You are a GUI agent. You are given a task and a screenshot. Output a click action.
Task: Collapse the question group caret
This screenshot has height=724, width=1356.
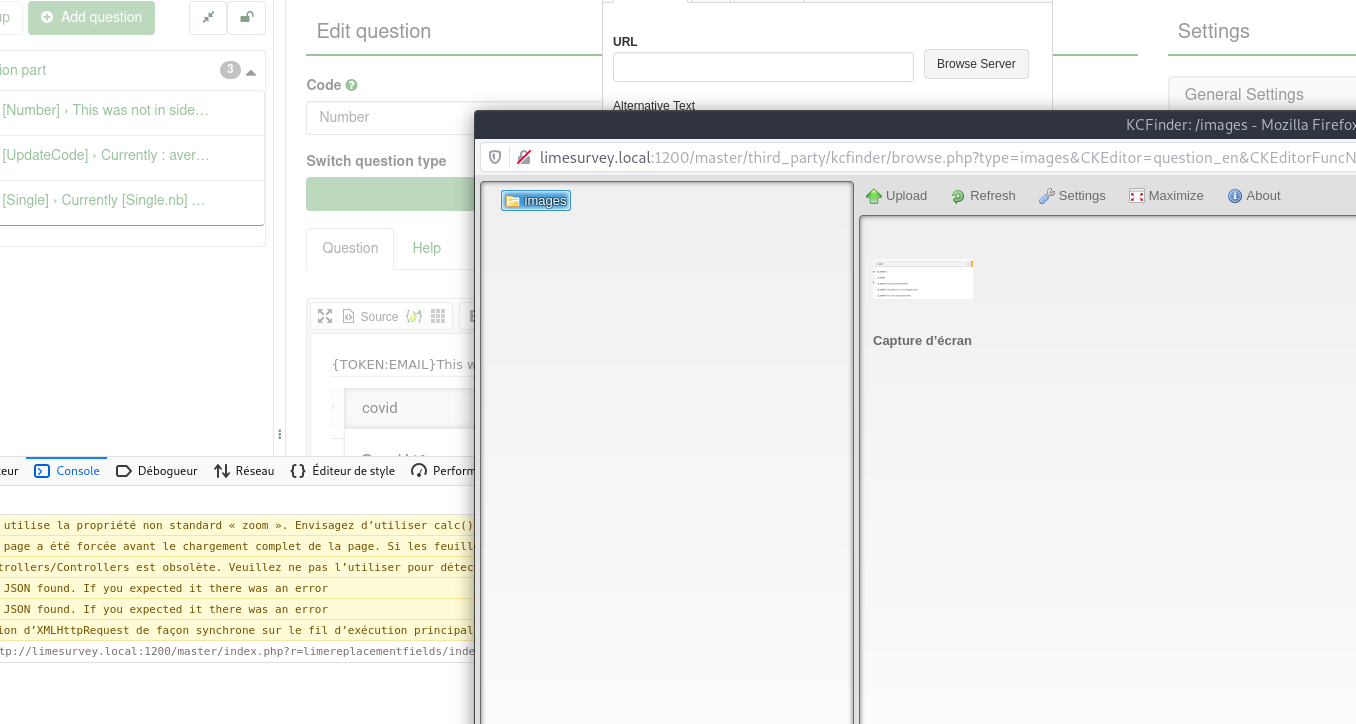click(250, 72)
